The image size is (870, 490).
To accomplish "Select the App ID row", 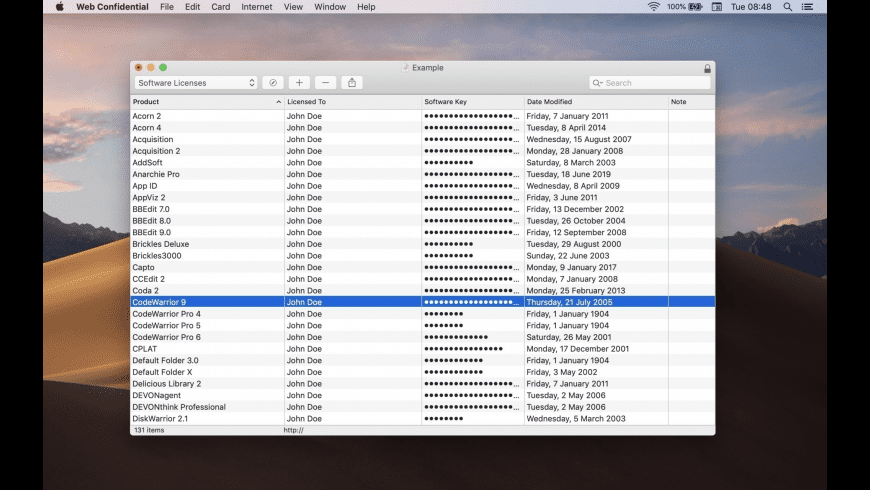I will (423, 186).
